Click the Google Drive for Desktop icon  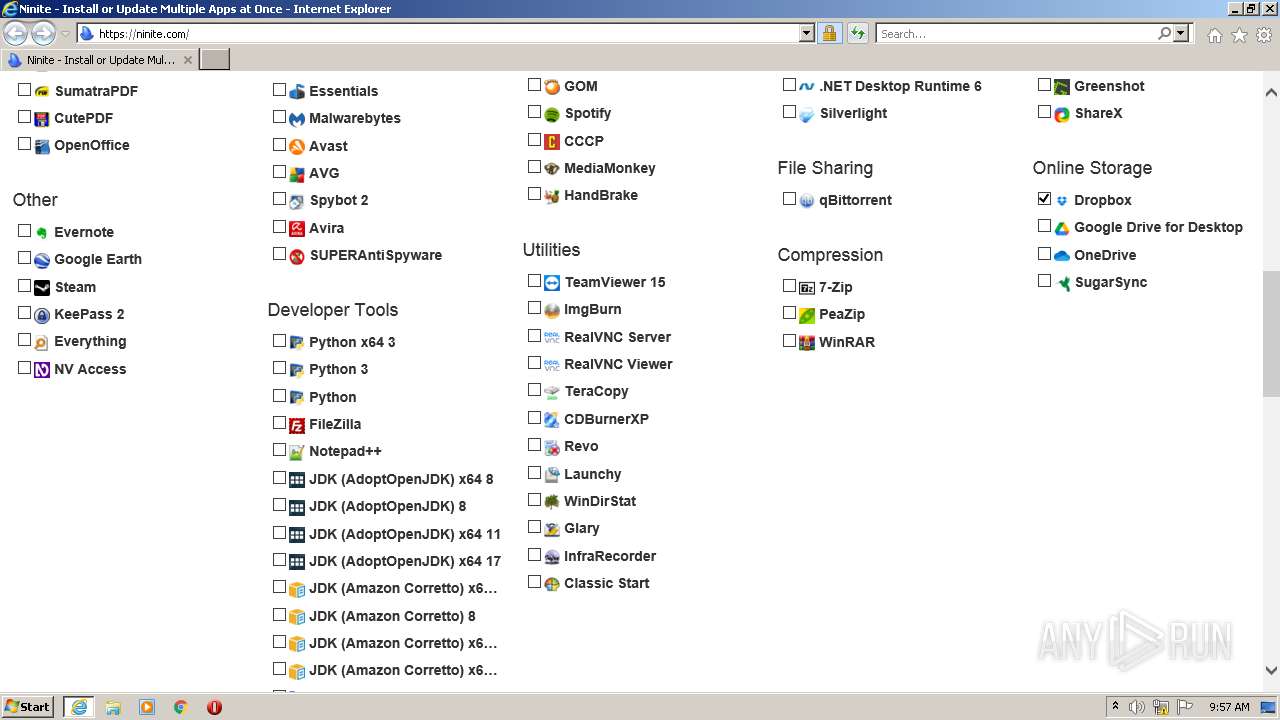point(1062,228)
